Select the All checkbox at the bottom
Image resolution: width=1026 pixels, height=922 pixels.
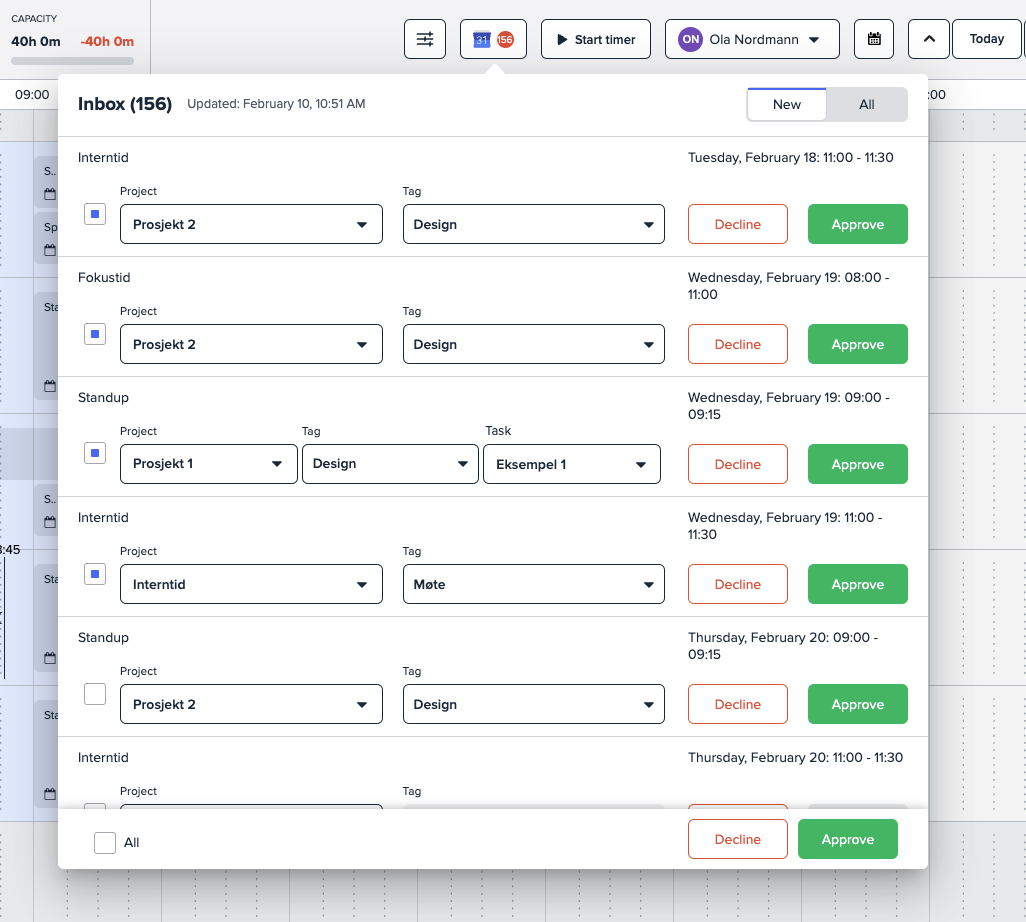click(105, 843)
